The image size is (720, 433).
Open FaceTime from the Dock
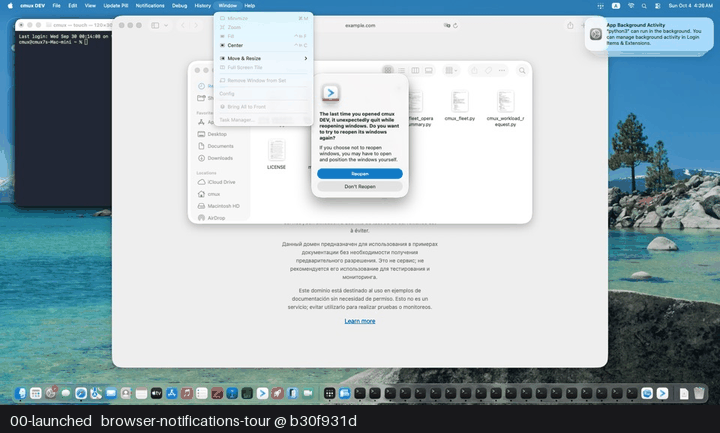(308, 393)
